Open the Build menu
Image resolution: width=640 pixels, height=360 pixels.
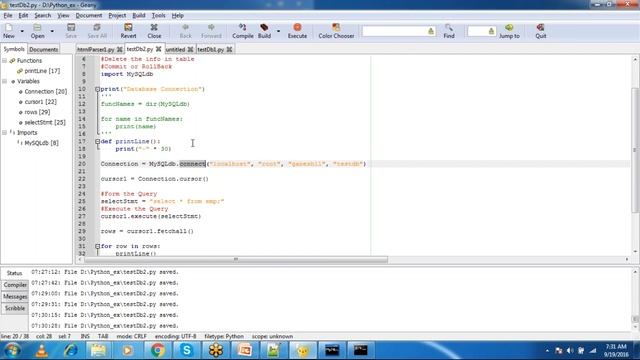139,16
